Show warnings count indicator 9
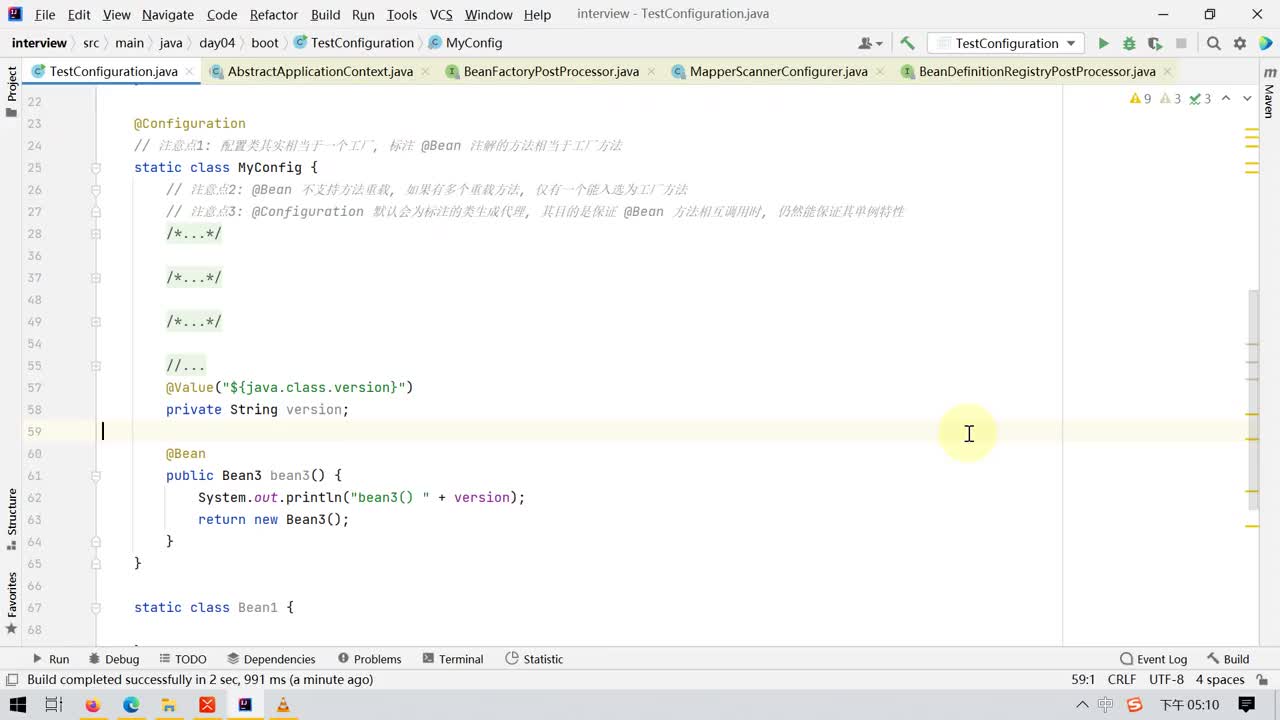This screenshot has height=720, width=1280. [x=1140, y=98]
